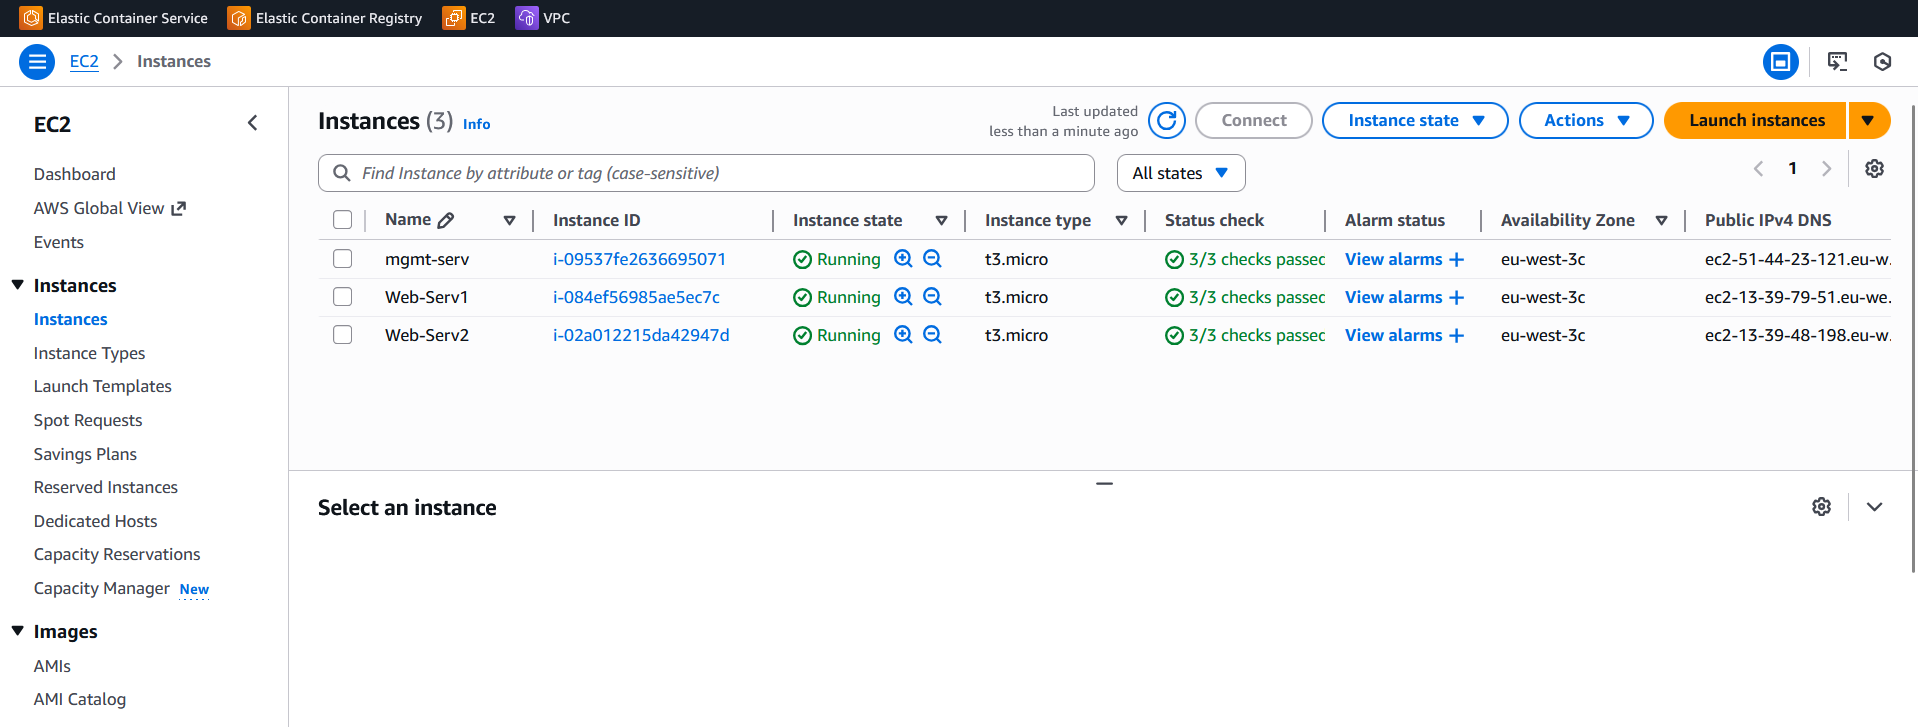This screenshot has height=727, width=1918.
Task: Open instance ID i-084ef56985ae5ec7c link
Action: click(636, 297)
